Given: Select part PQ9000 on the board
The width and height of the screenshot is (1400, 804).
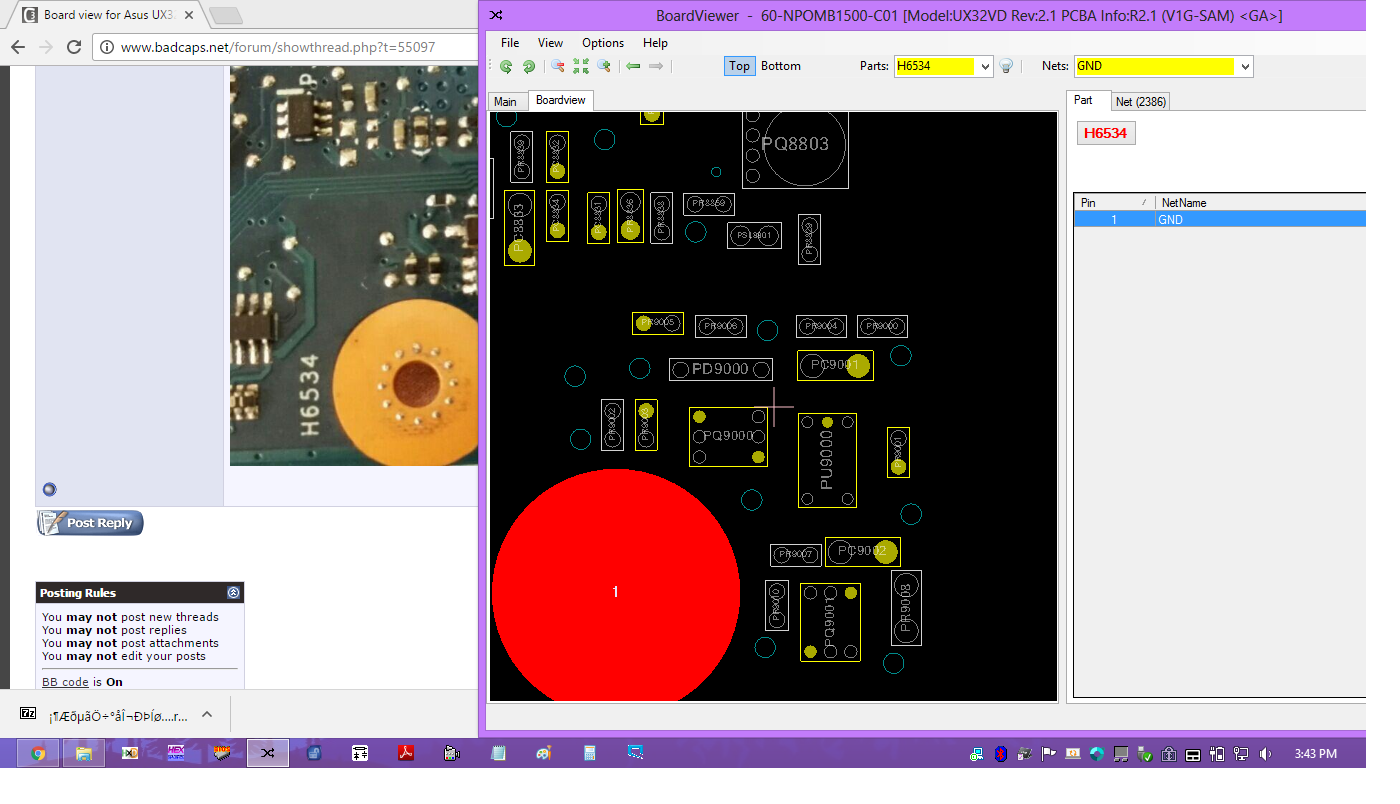Looking at the screenshot, I should tap(728, 436).
